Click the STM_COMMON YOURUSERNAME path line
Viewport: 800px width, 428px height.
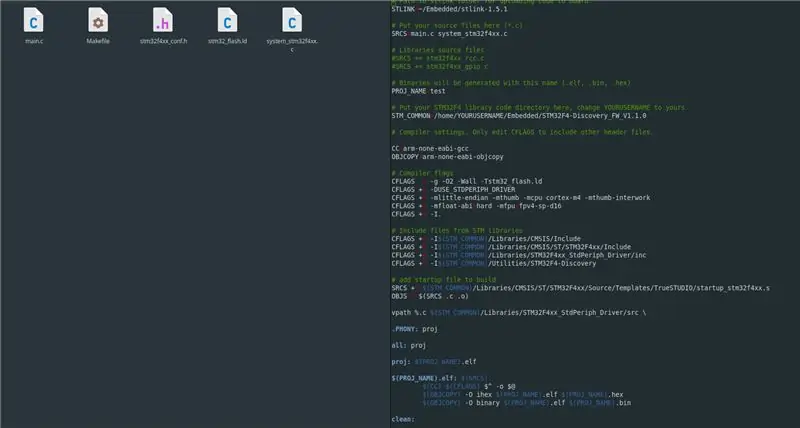[x=519, y=116]
